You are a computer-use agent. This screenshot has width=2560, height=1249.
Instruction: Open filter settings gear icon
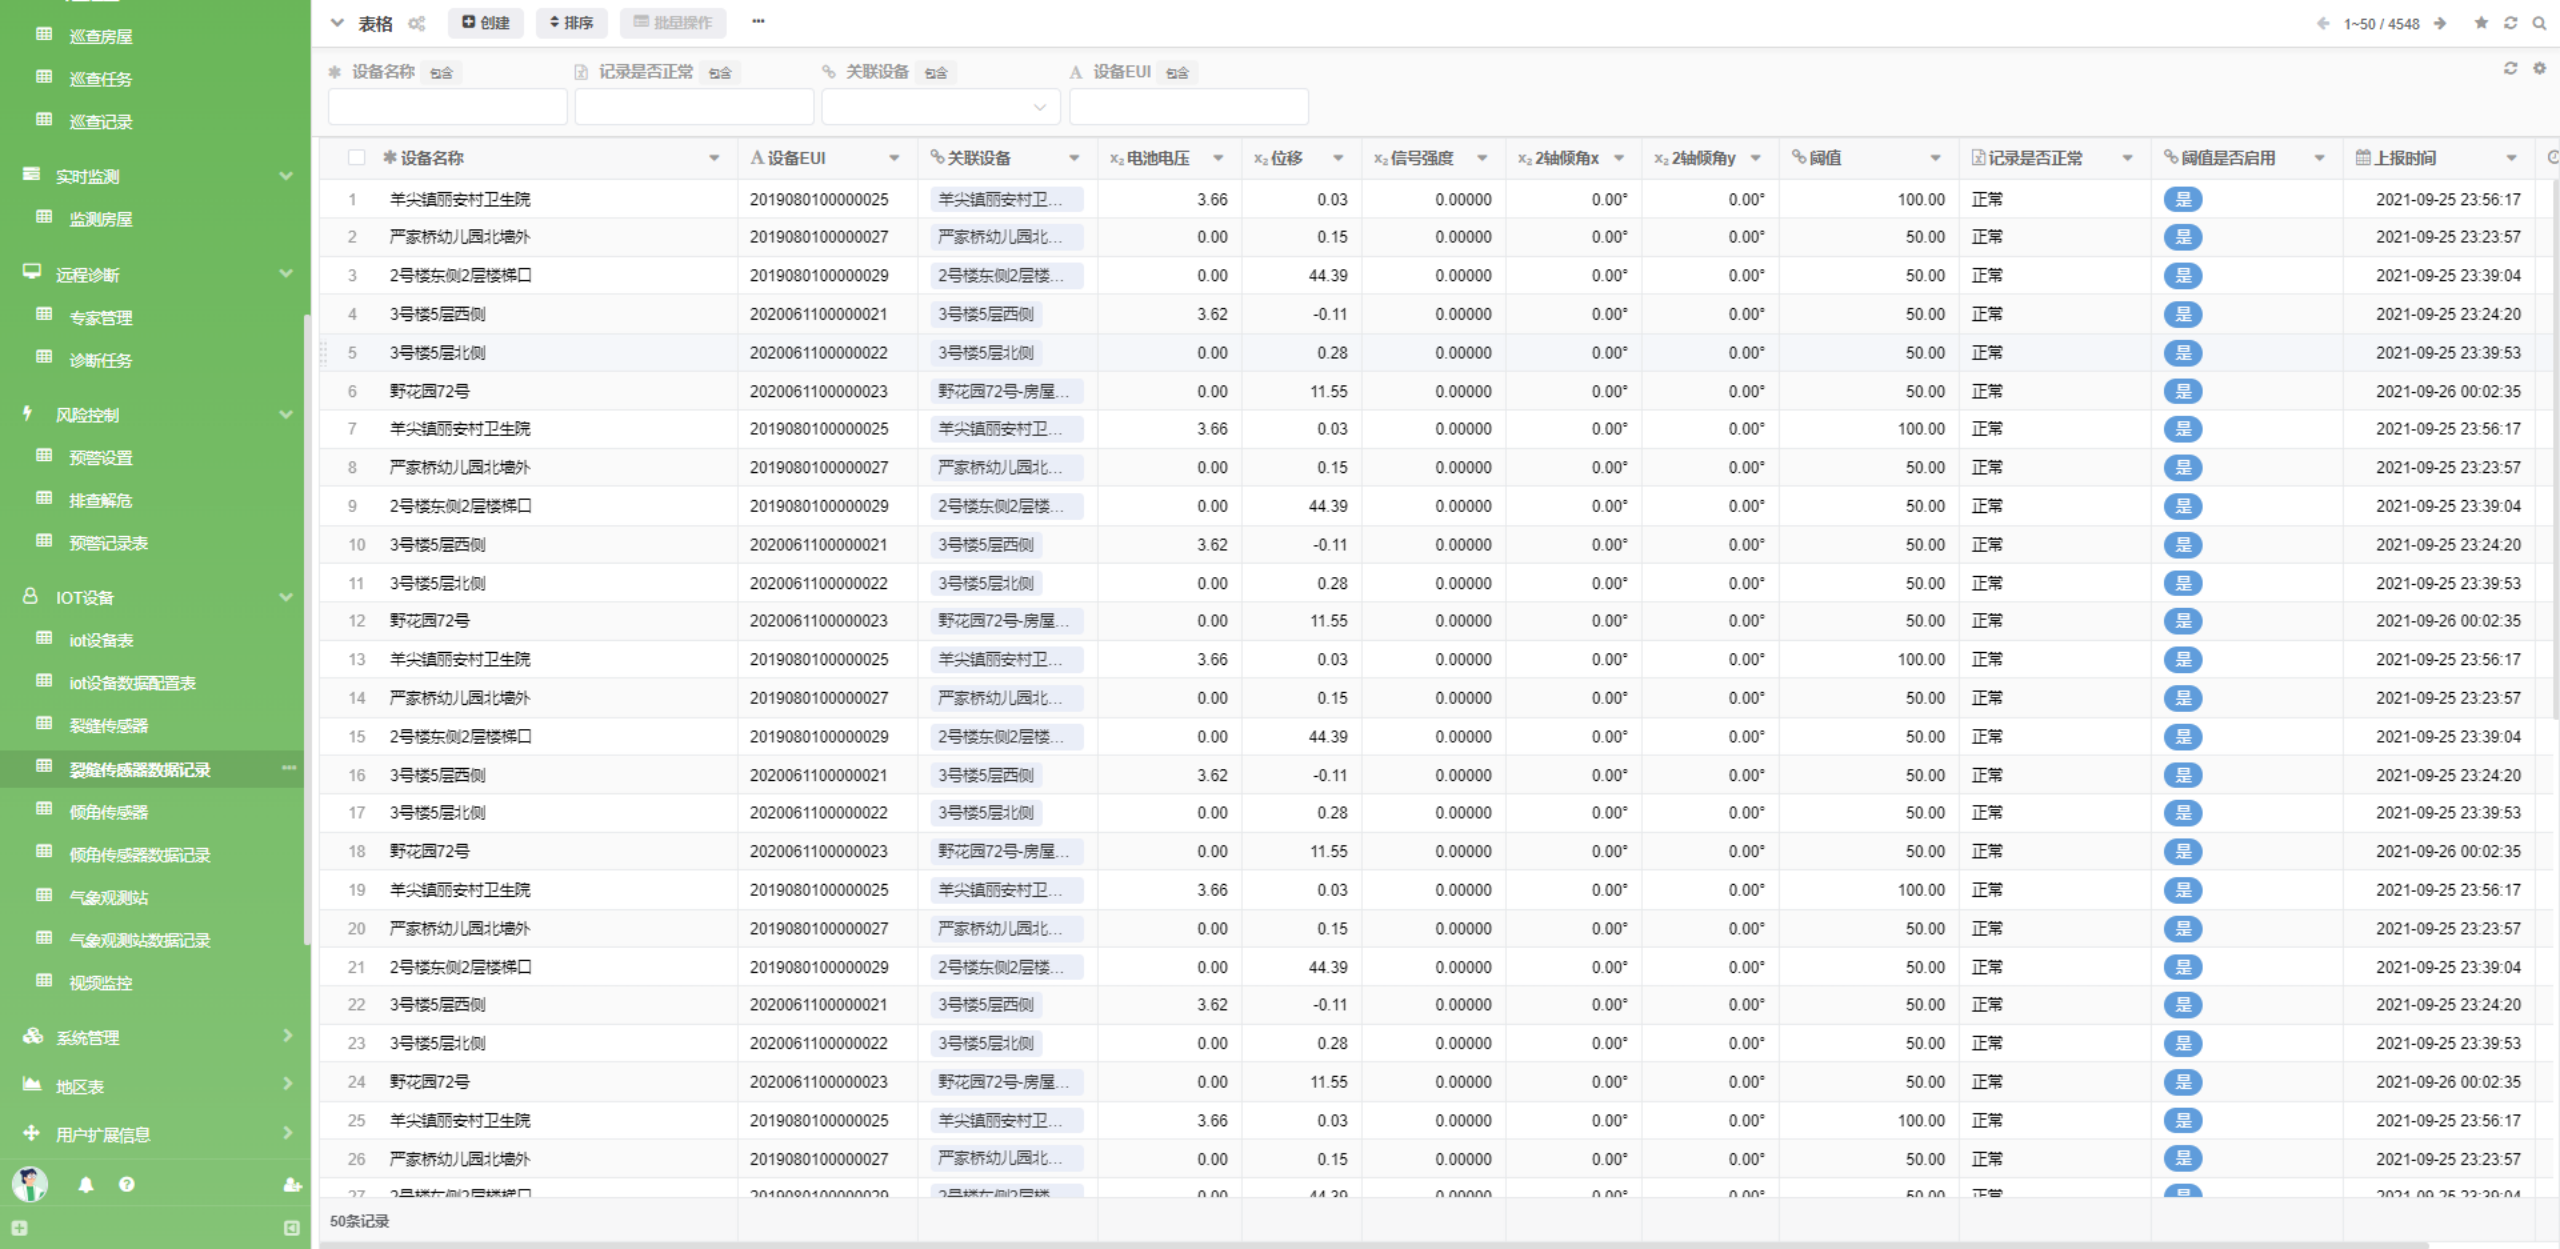click(x=2539, y=68)
